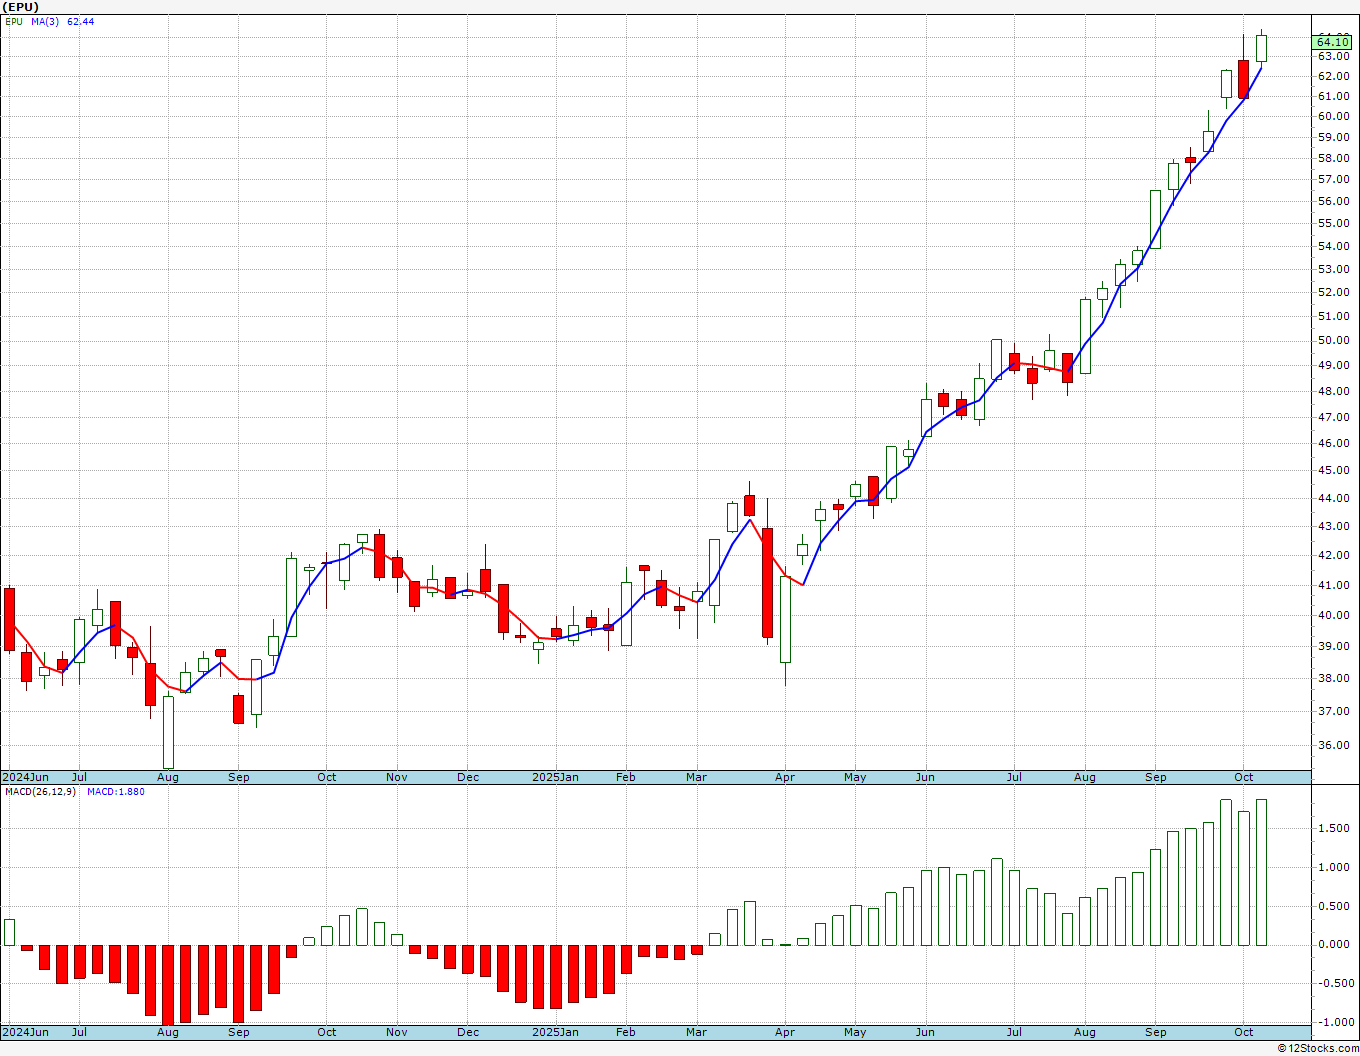Click "Dec" on the price chart date axis
The width and height of the screenshot is (1360, 1056).
click(x=468, y=777)
